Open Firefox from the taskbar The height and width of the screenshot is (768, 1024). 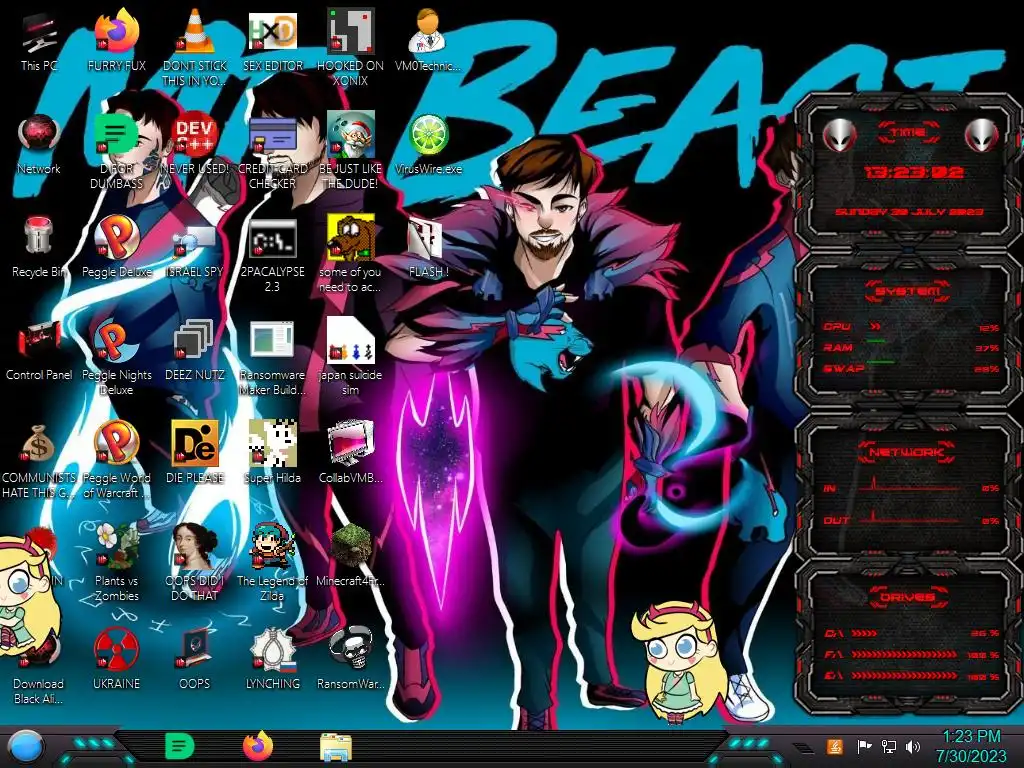[x=258, y=747]
